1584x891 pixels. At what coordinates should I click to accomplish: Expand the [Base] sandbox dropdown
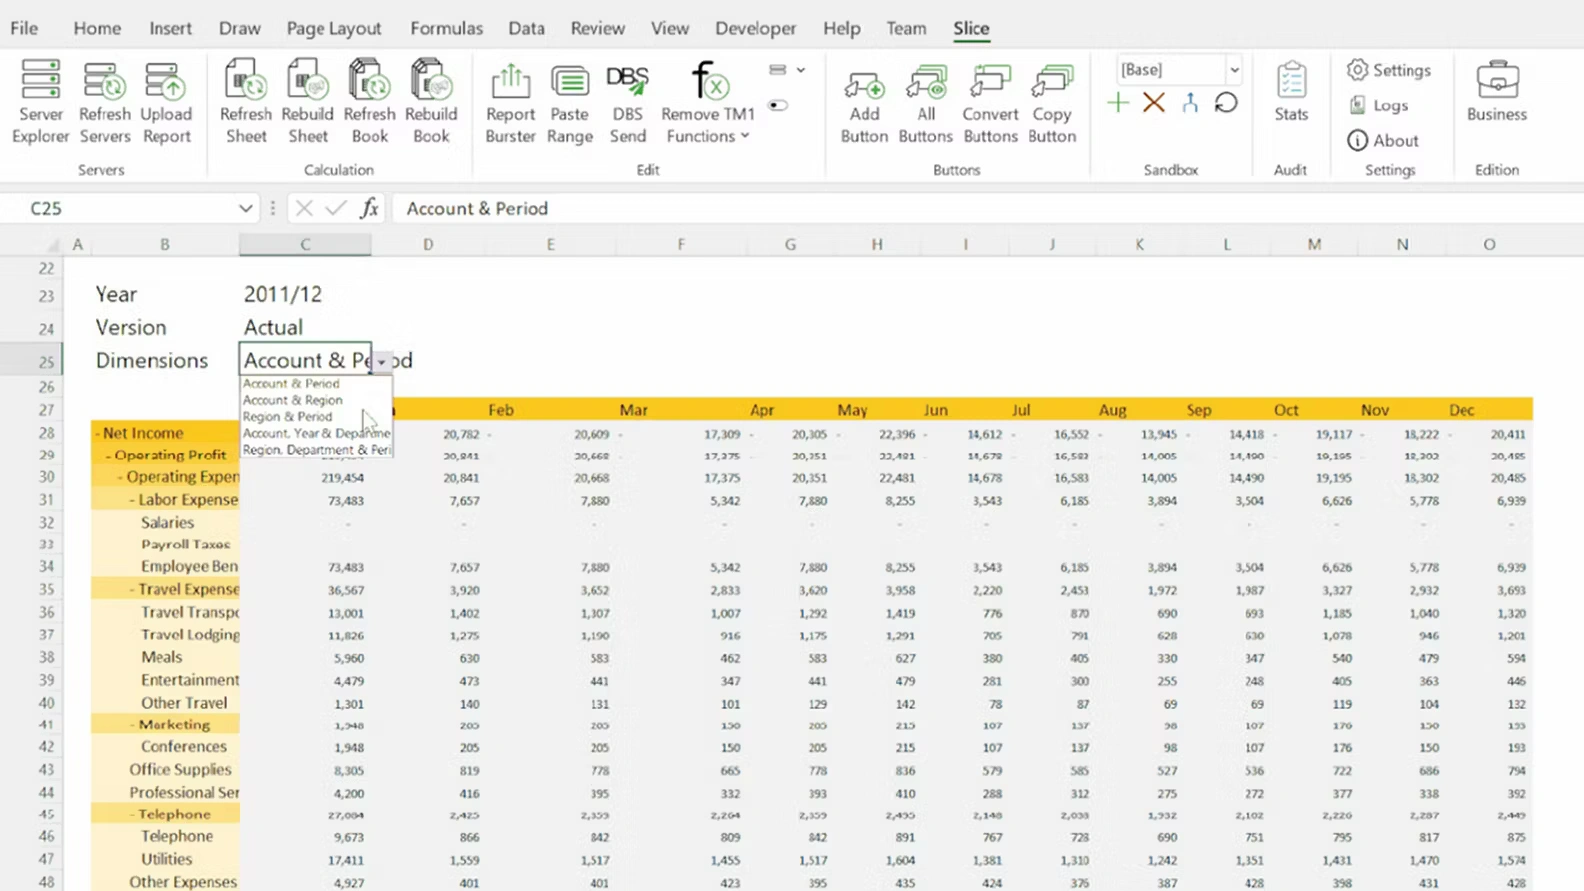point(1234,70)
